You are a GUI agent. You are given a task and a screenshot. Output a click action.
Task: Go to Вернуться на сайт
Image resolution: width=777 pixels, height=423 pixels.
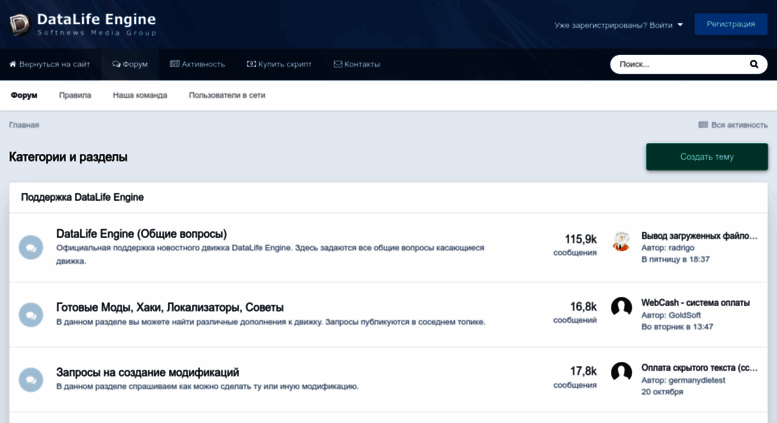(50, 64)
